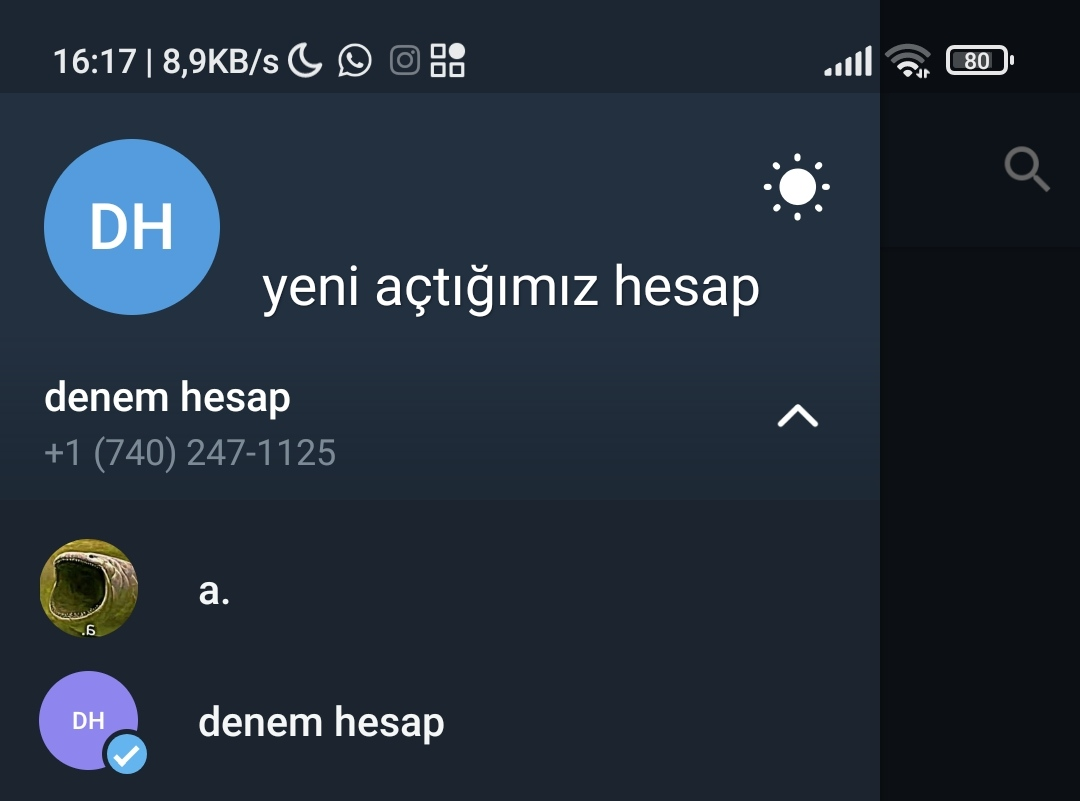Tap the Do Not Disturb moon icon
Viewport: 1080px width, 801px height.
pyautogui.click(x=304, y=60)
